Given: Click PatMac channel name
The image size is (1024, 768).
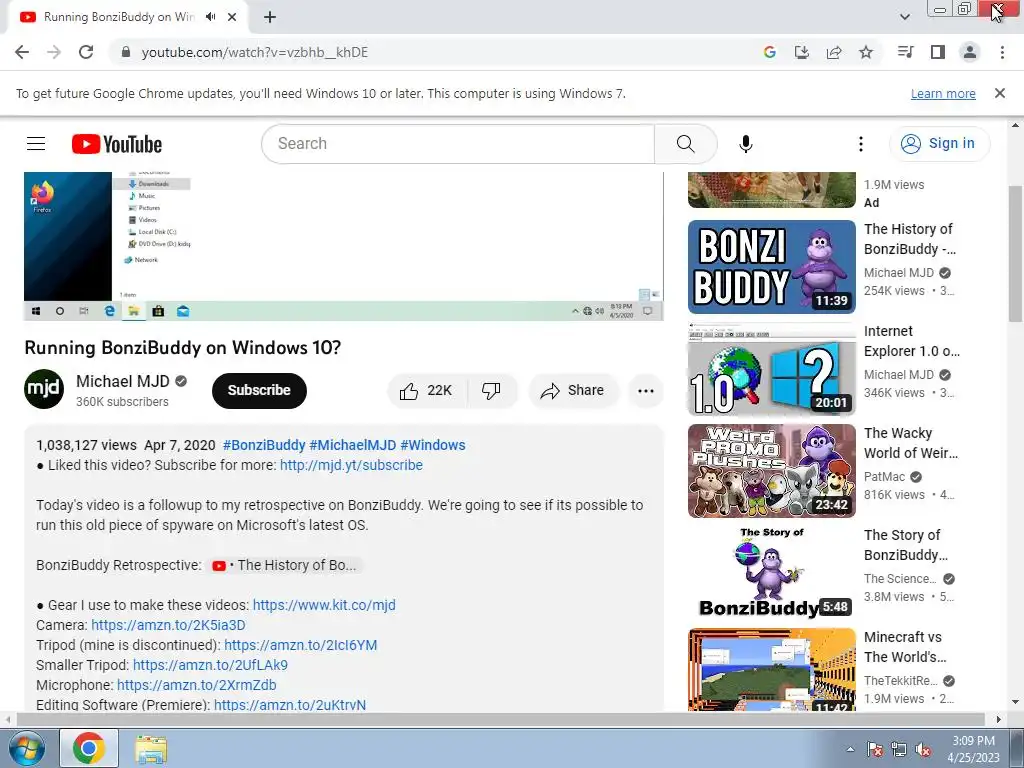Looking at the screenshot, I should tap(884, 477).
